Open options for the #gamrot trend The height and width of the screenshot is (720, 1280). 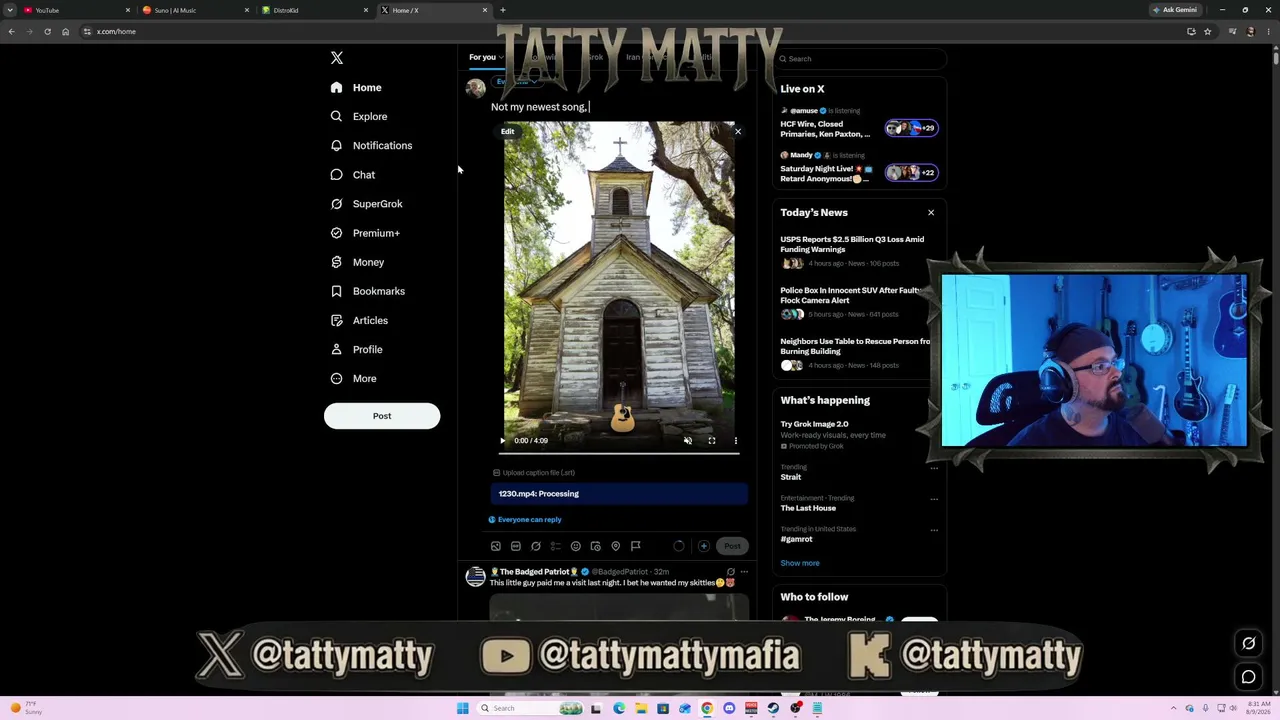tap(934, 530)
